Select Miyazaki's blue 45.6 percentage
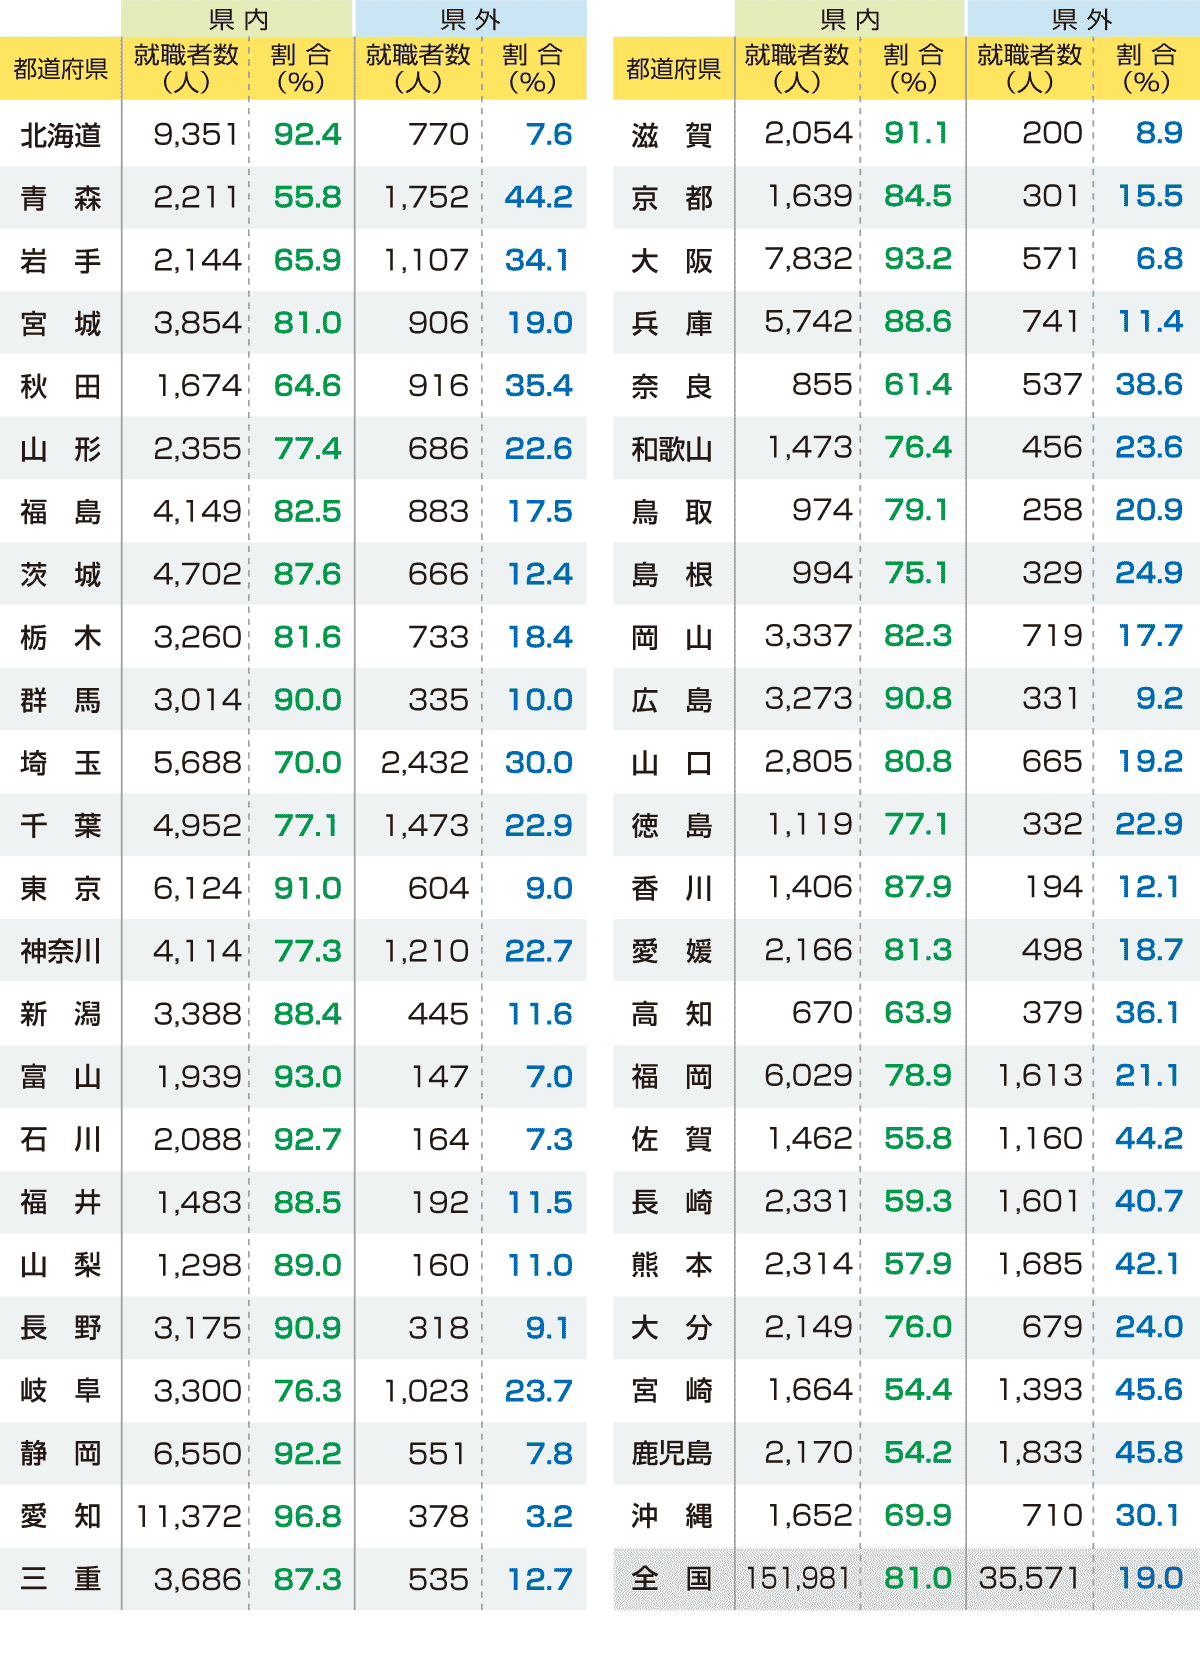Viewport: 1200px width, 1670px height. point(1149,1390)
